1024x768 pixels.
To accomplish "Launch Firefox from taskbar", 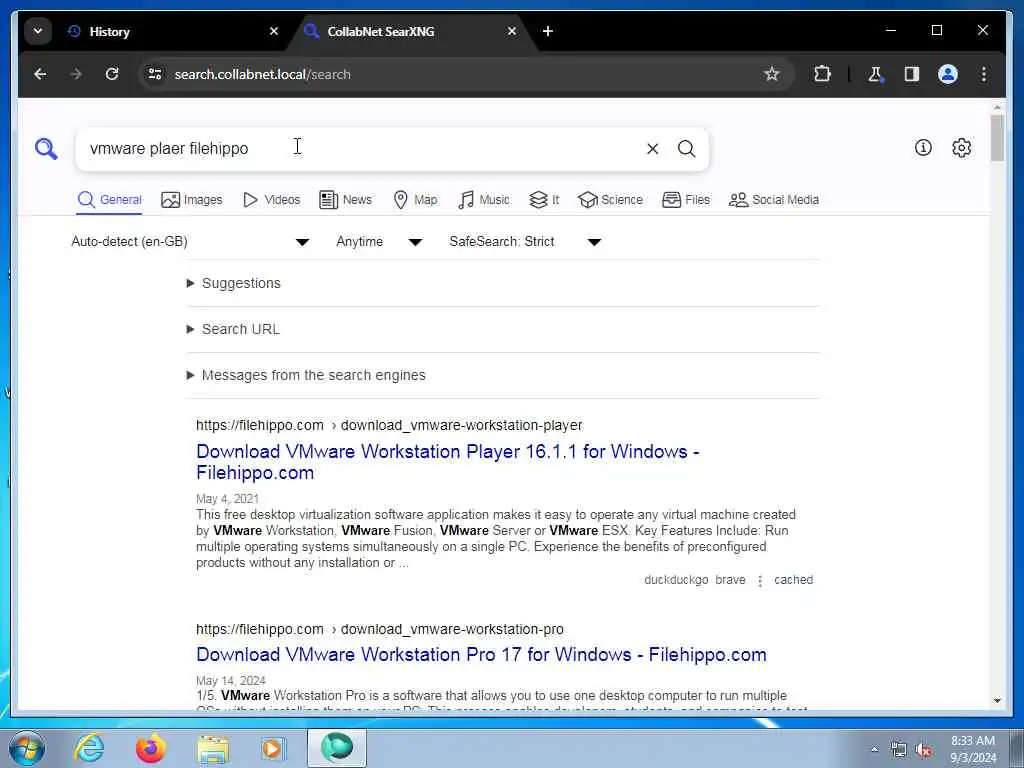I will [x=150, y=748].
